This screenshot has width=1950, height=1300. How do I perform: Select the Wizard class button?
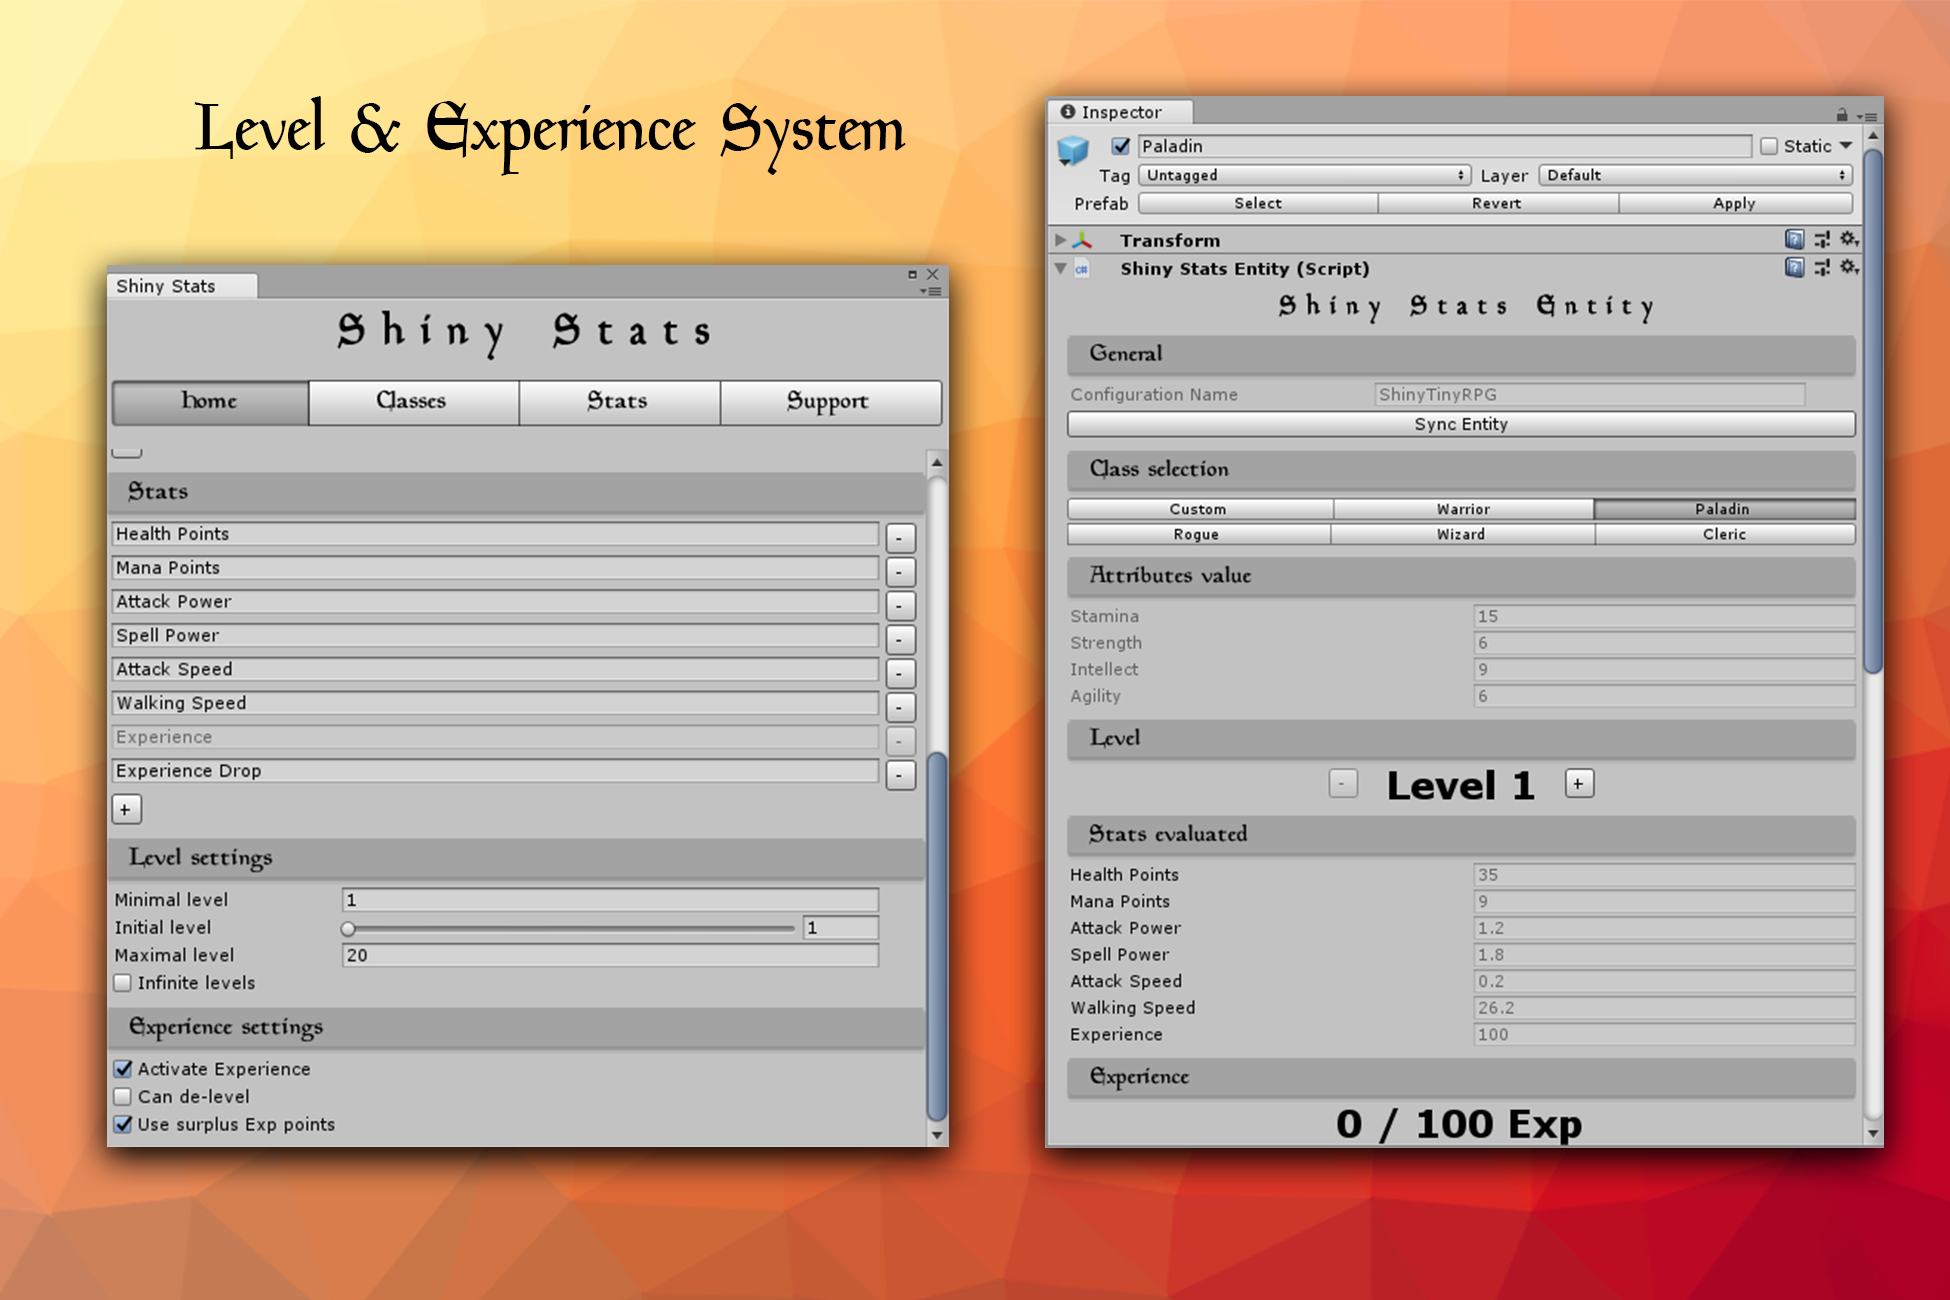1461,535
